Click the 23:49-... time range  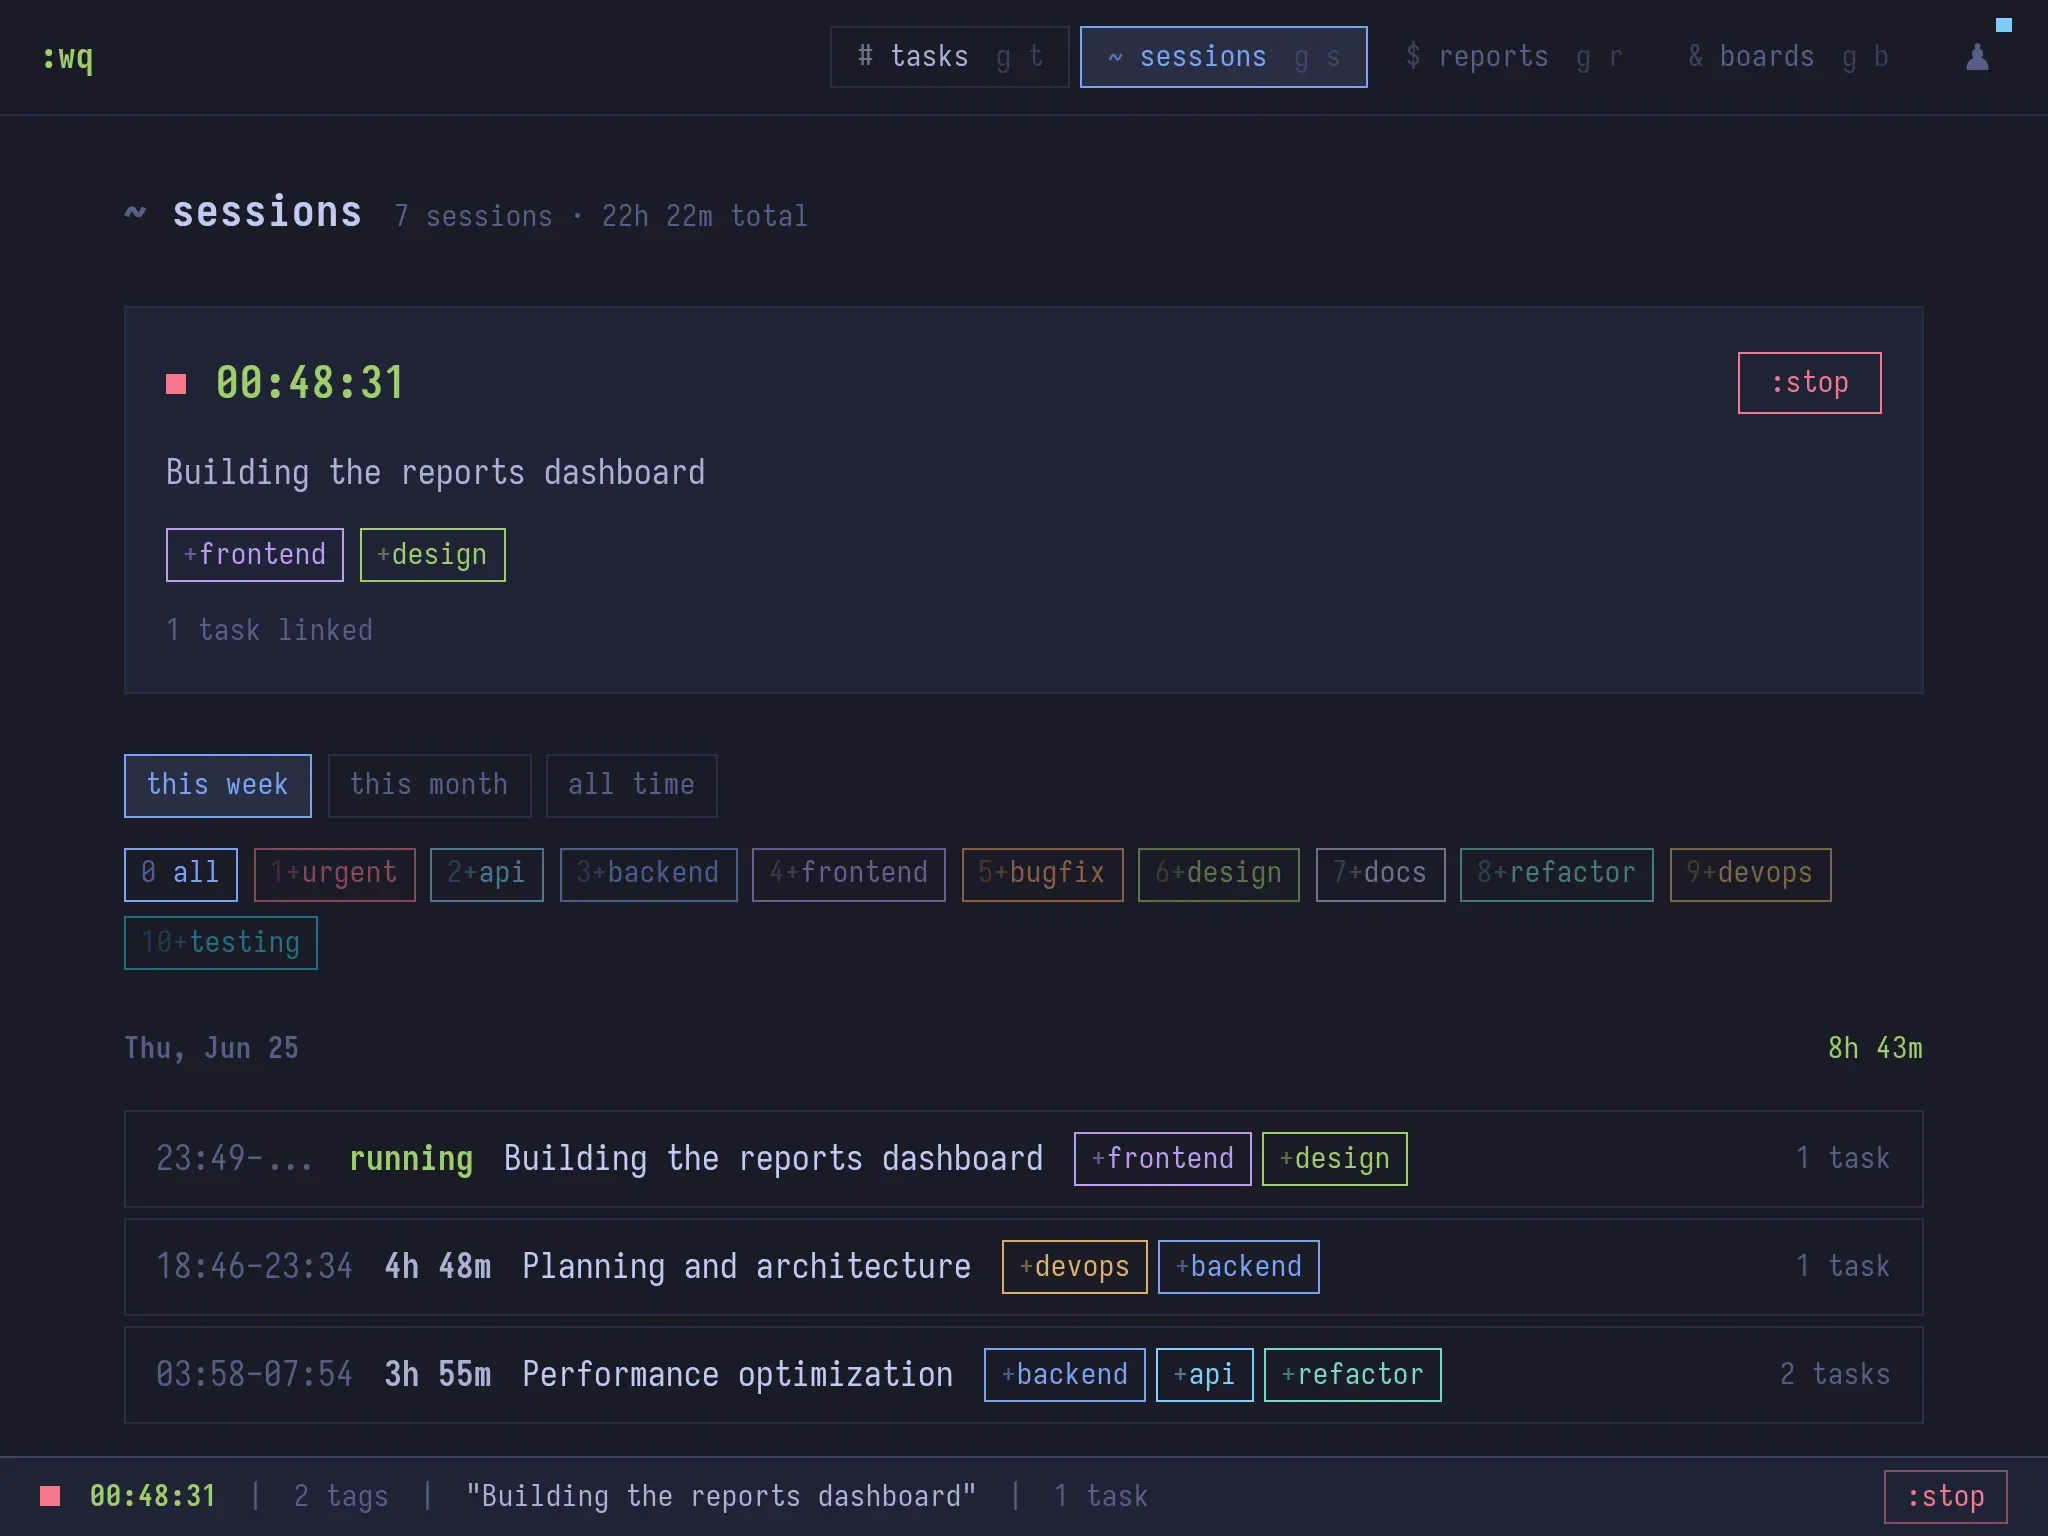tap(235, 1159)
